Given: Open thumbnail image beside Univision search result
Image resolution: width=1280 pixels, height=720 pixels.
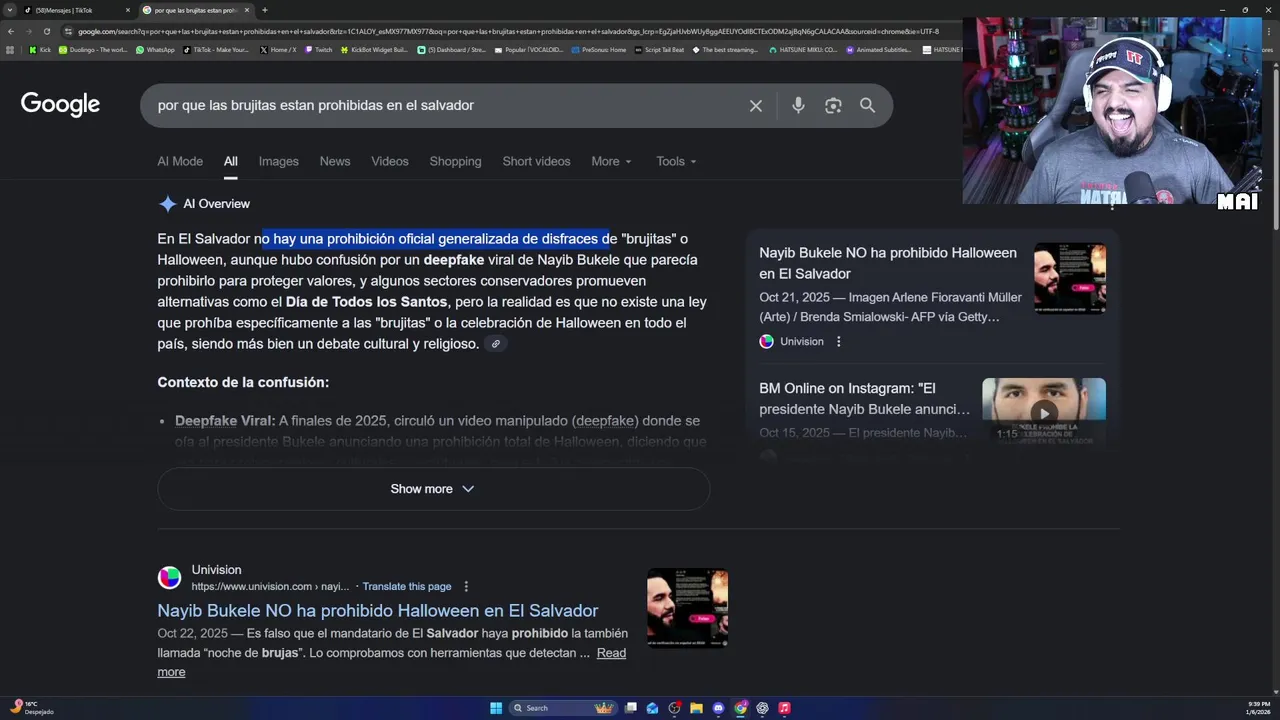Looking at the screenshot, I should [x=688, y=608].
